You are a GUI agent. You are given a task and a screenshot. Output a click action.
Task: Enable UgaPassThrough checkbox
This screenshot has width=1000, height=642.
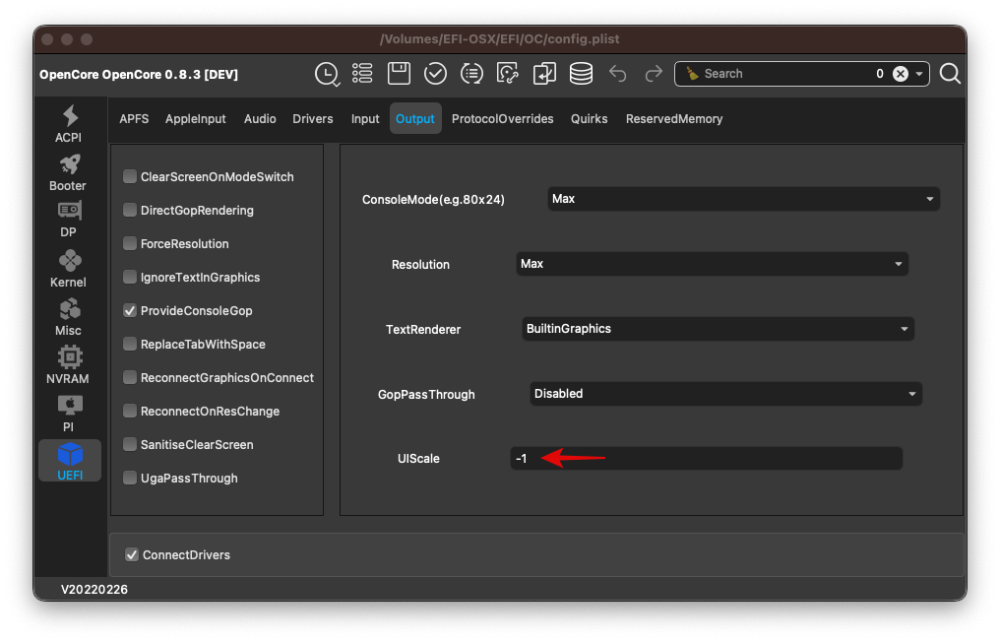129,478
